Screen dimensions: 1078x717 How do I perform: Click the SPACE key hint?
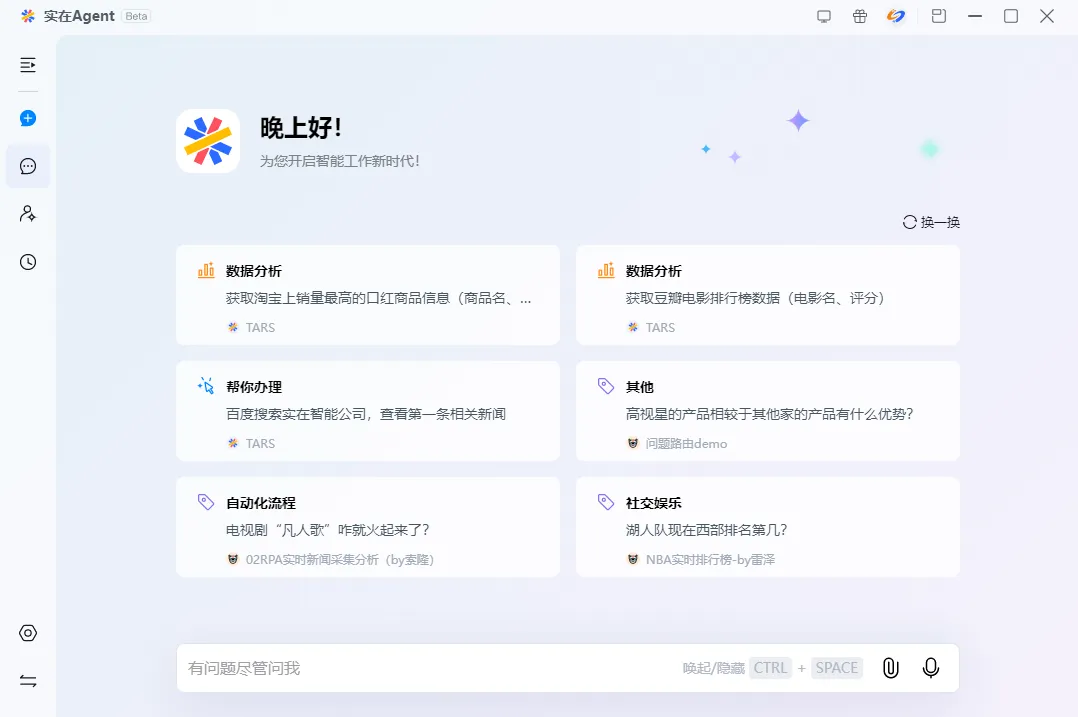[x=837, y=668]
